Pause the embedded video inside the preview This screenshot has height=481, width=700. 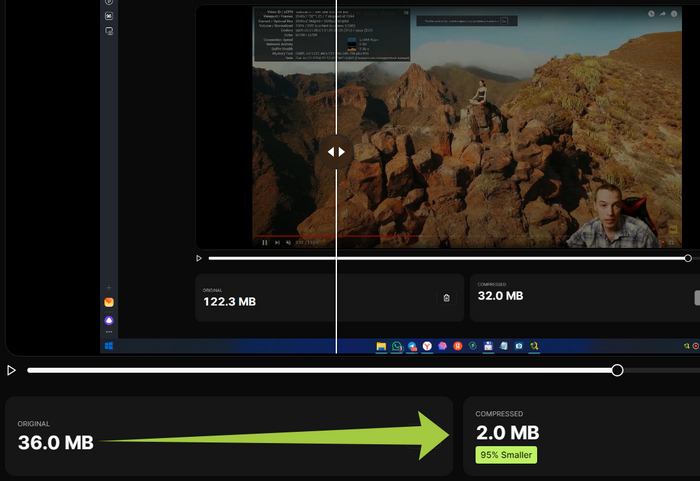coord(265,242)
